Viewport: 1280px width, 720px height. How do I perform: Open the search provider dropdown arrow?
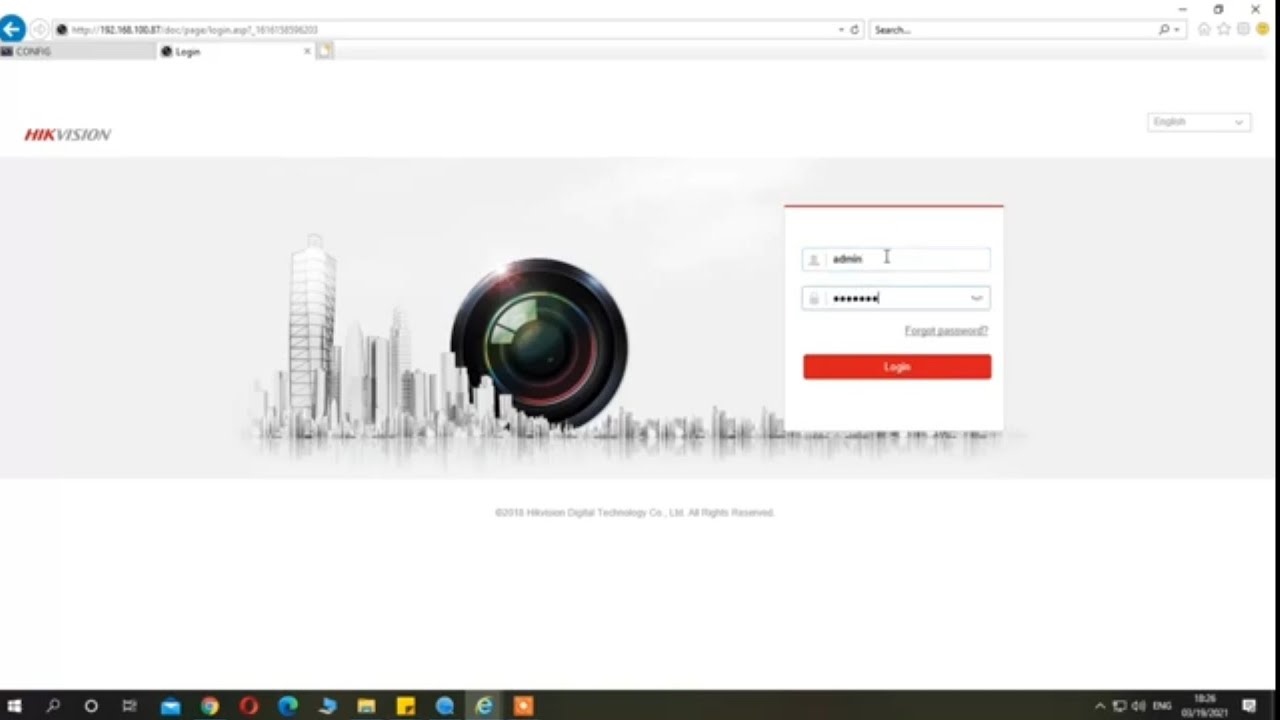(x=1177, y=30)
